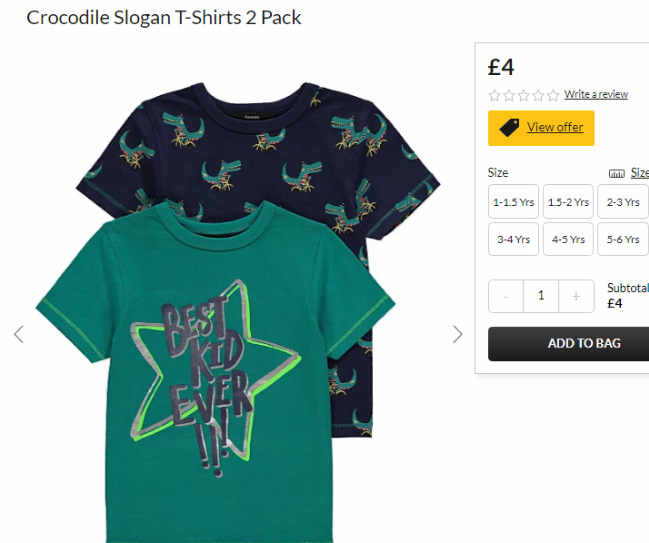Click the second rating star

click(509, 96)
